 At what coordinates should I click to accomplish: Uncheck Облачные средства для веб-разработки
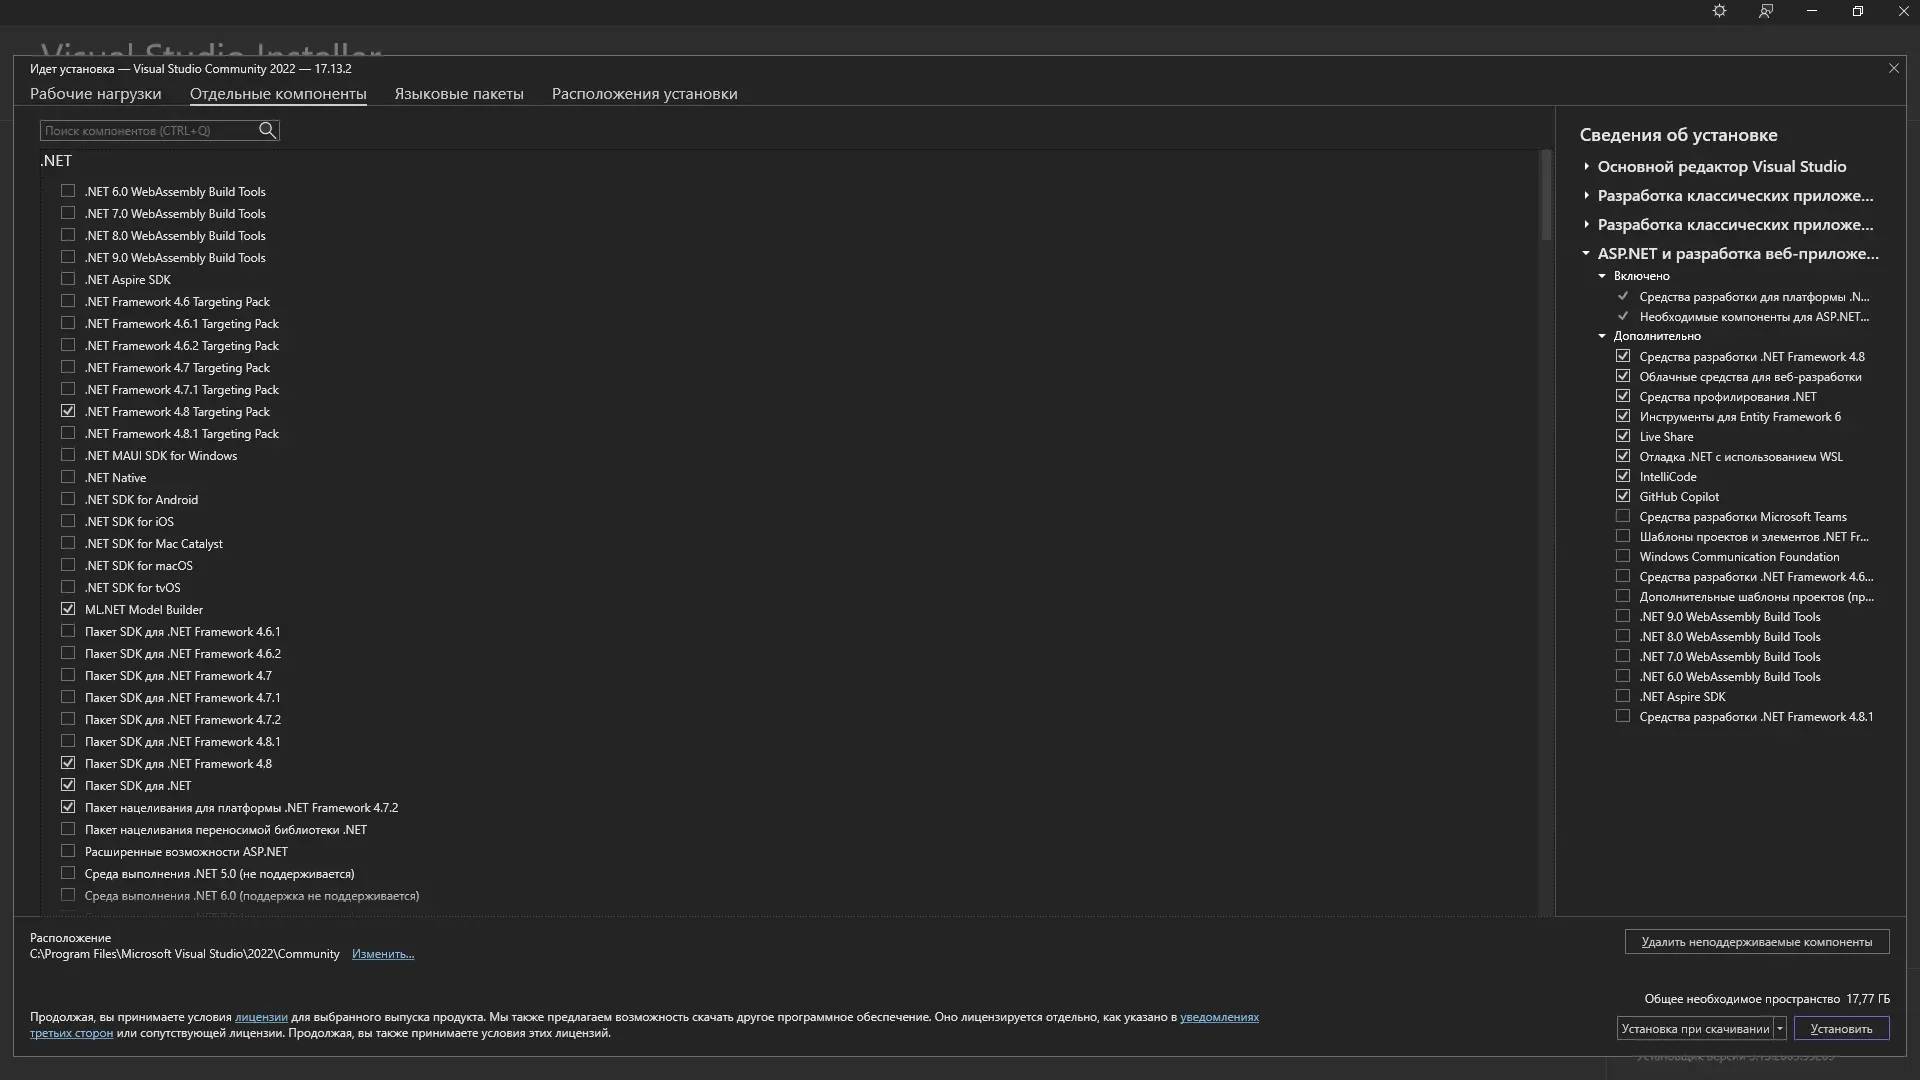pos(1623,376)
